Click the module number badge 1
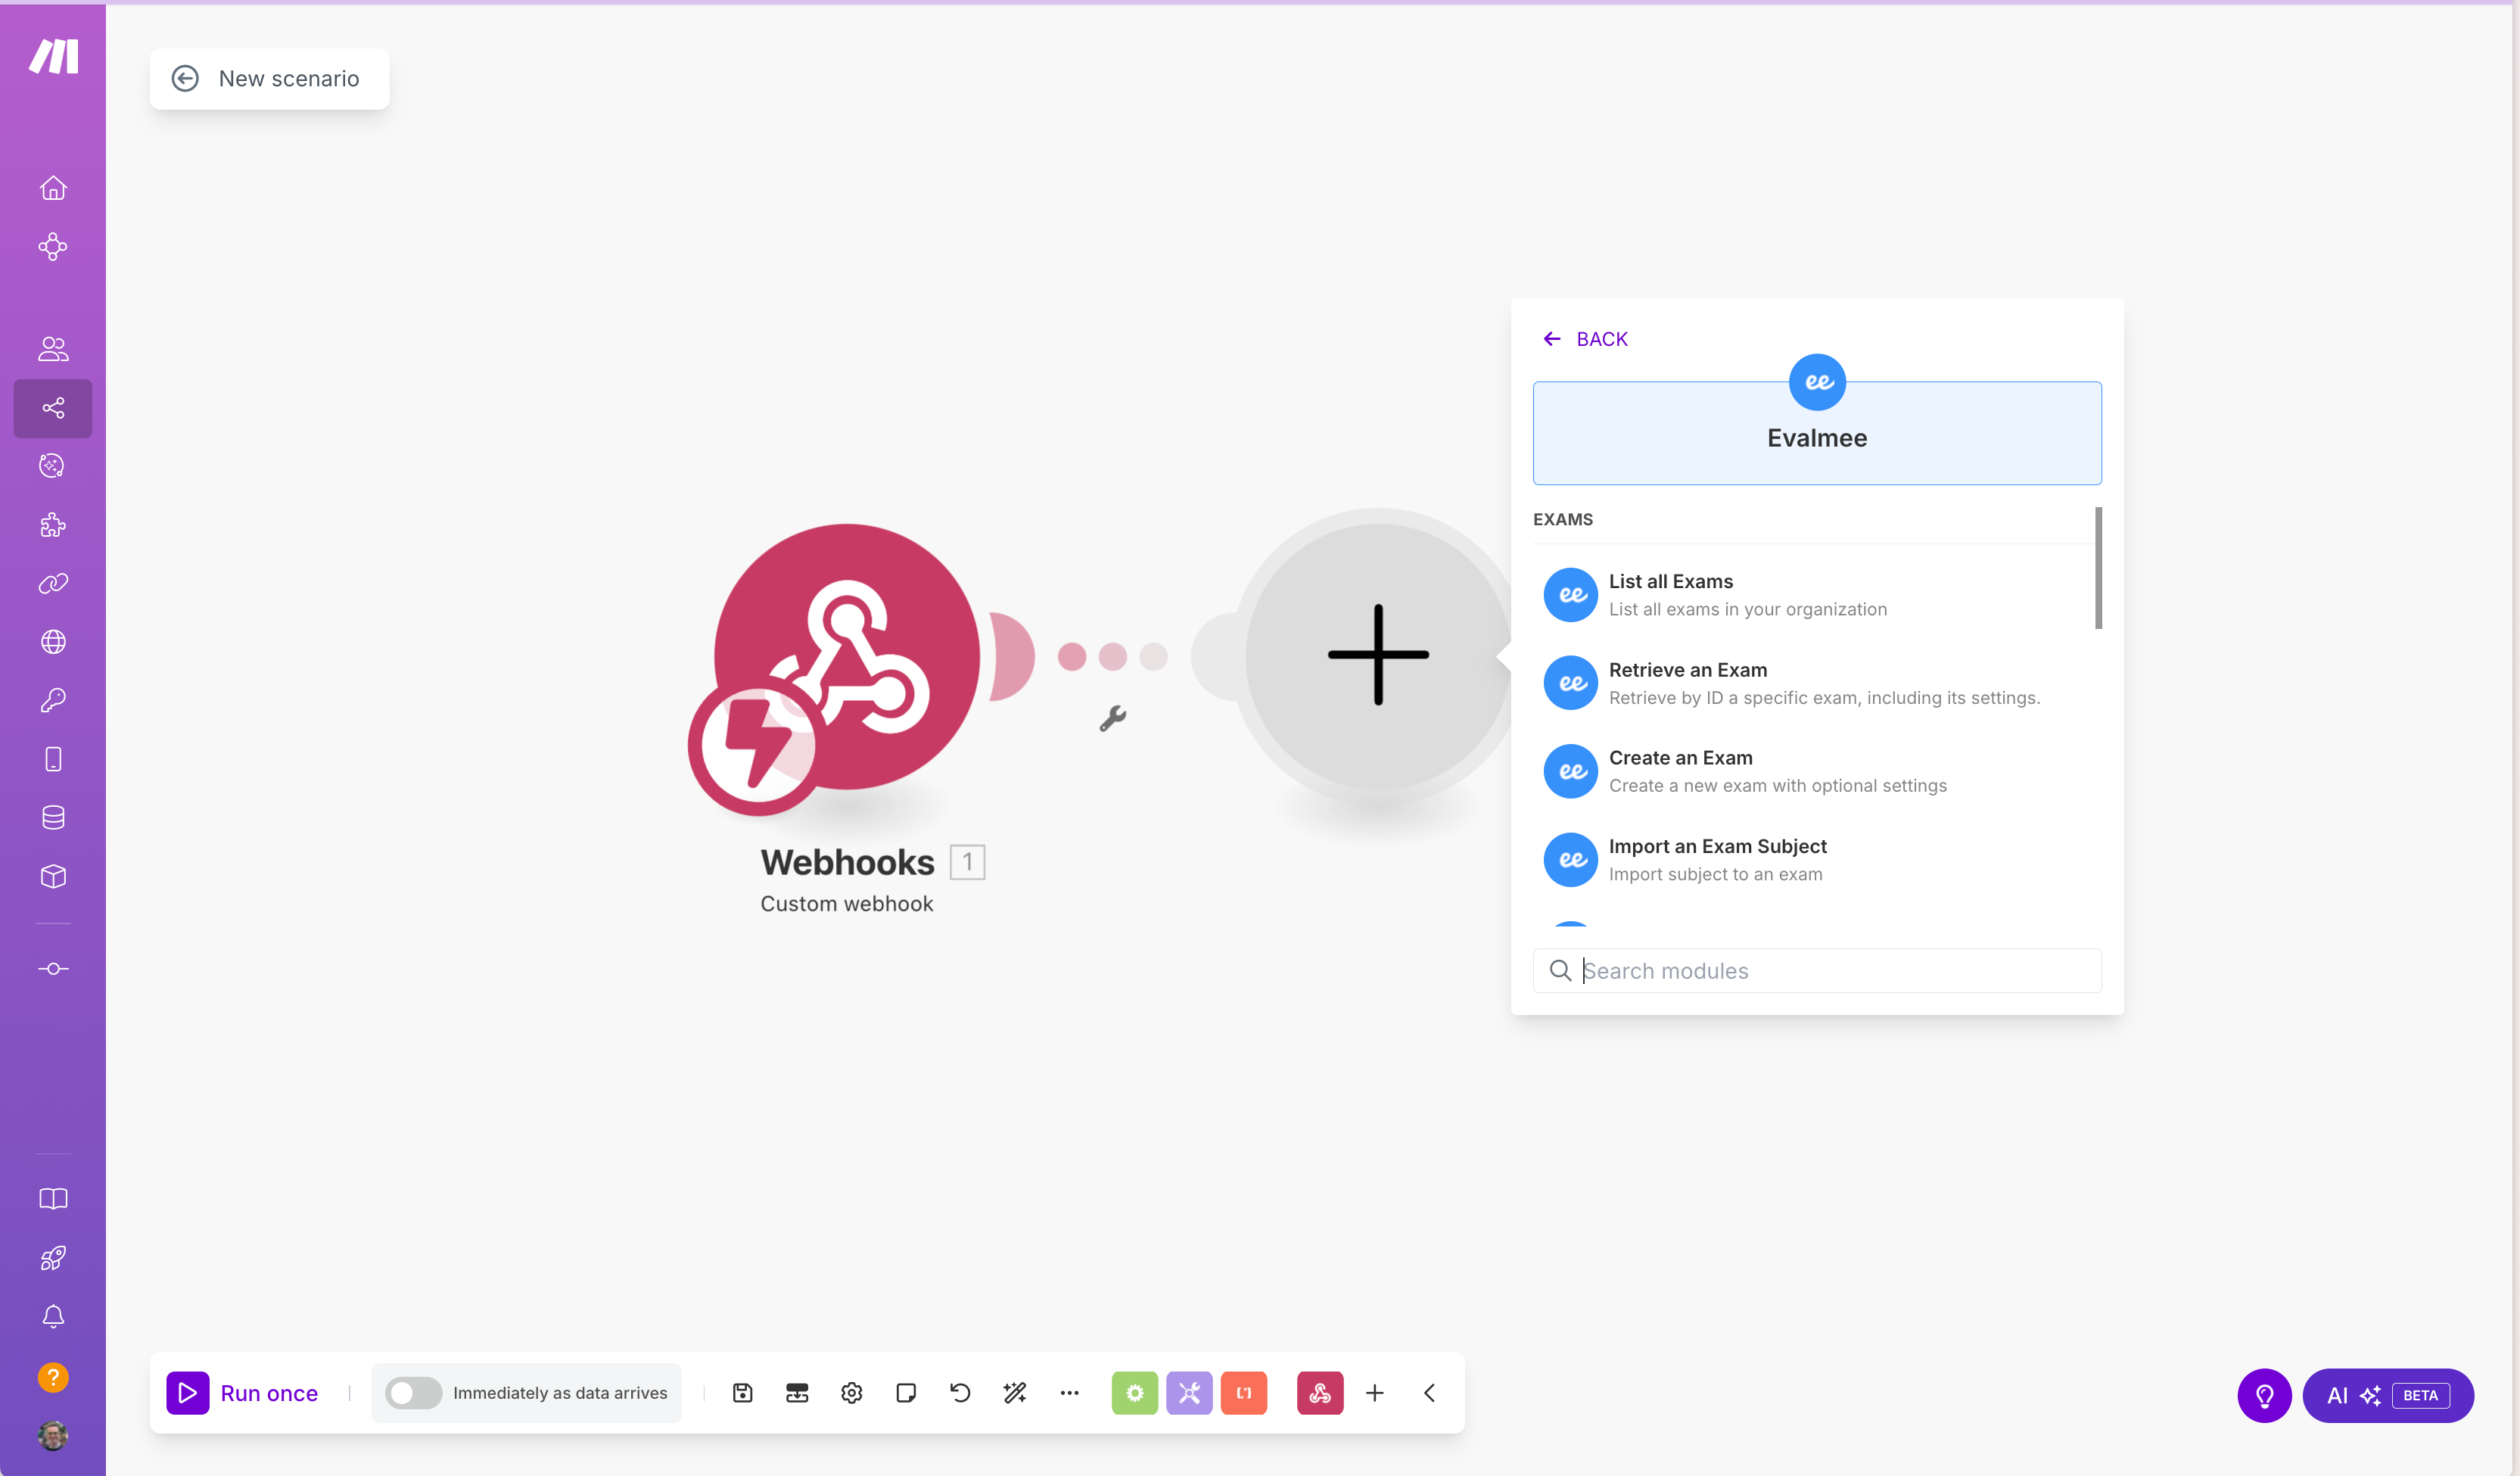This screenshot has height=1476, width=2520. tap(967, 862)
